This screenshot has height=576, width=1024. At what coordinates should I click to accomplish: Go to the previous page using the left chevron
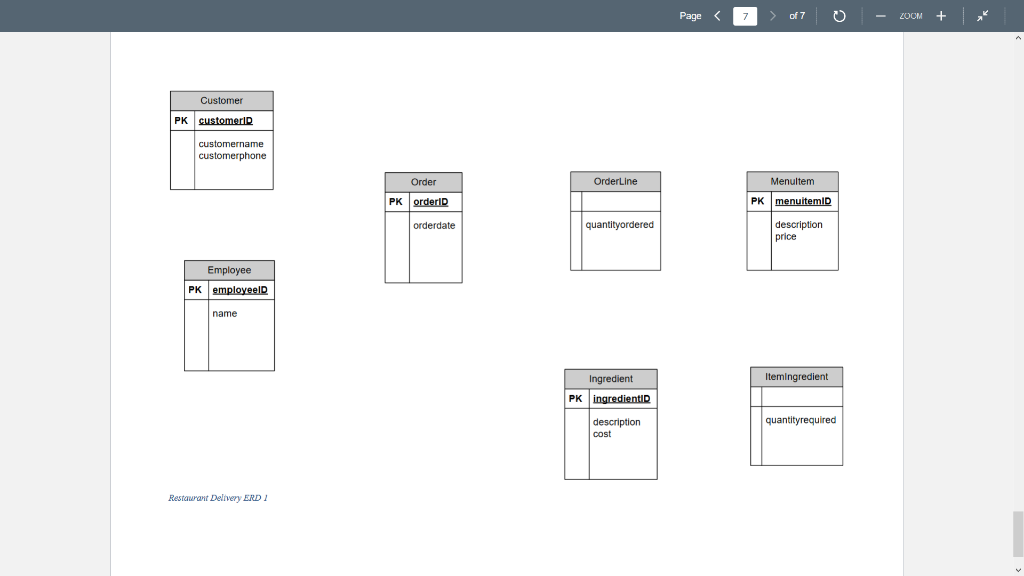tap(716, 15)
